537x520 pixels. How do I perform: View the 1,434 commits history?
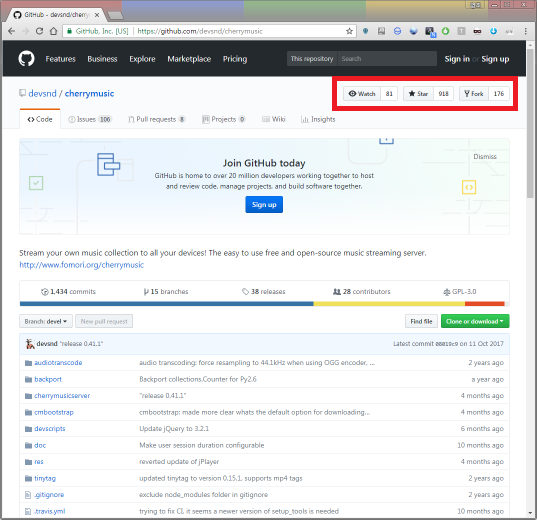click(68, 292)
